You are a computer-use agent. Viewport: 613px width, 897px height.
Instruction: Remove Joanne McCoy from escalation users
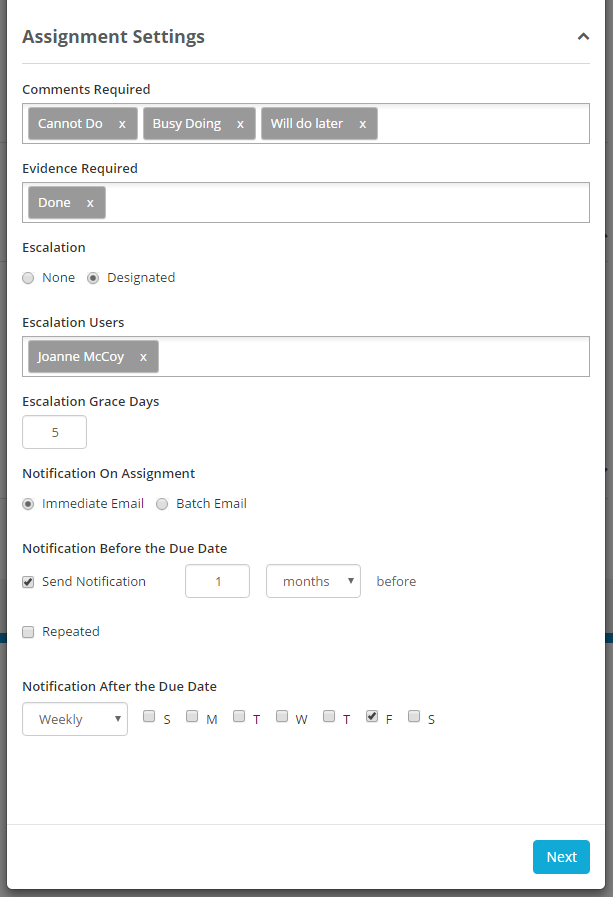pyautogui.click(x=143, y=357)
